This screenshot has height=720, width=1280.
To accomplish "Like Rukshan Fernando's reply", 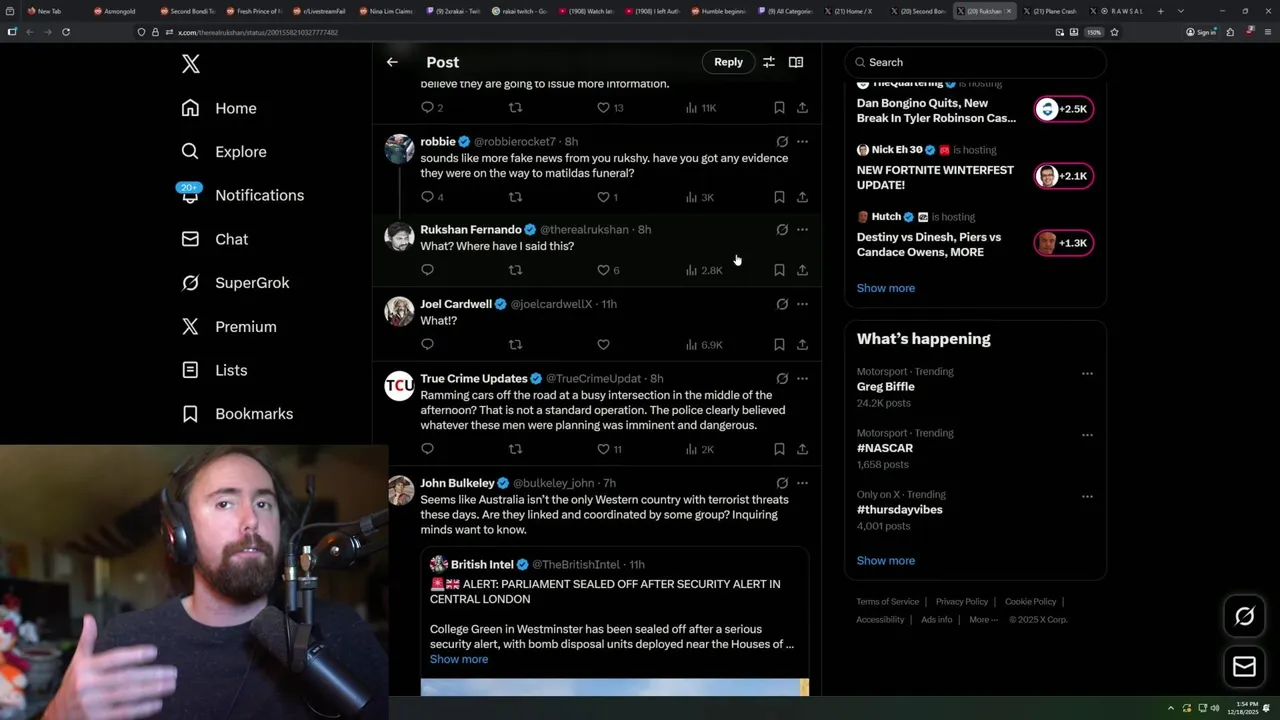I will 603,270.
